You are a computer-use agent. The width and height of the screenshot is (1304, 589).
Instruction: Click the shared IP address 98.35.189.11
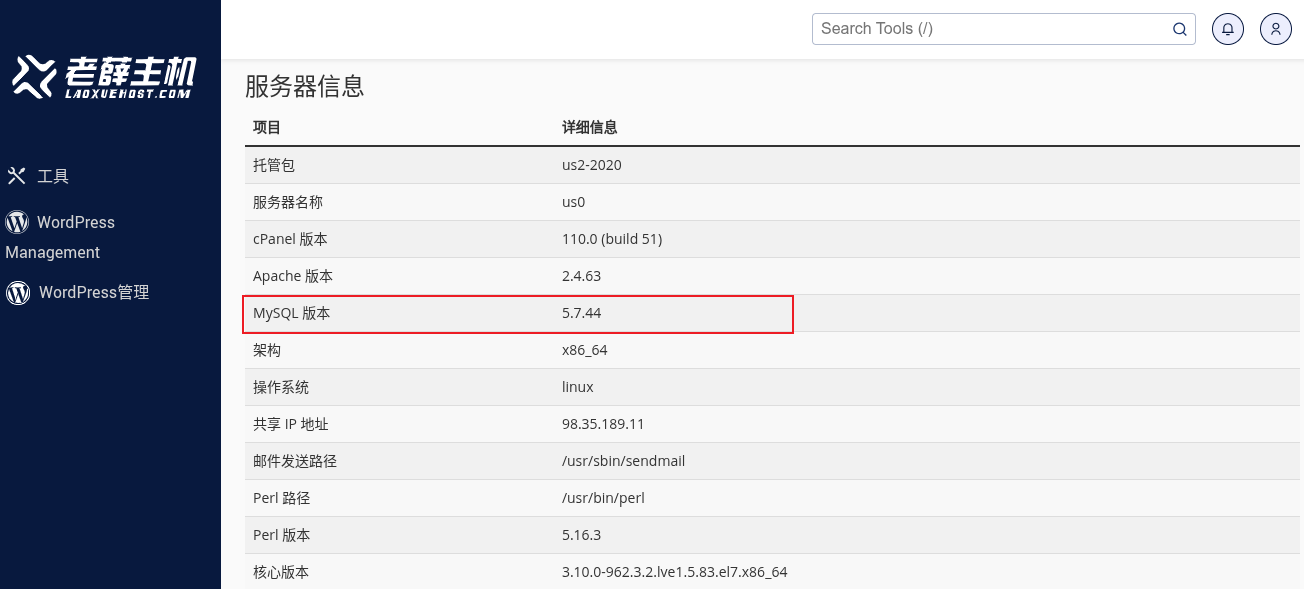603,424
